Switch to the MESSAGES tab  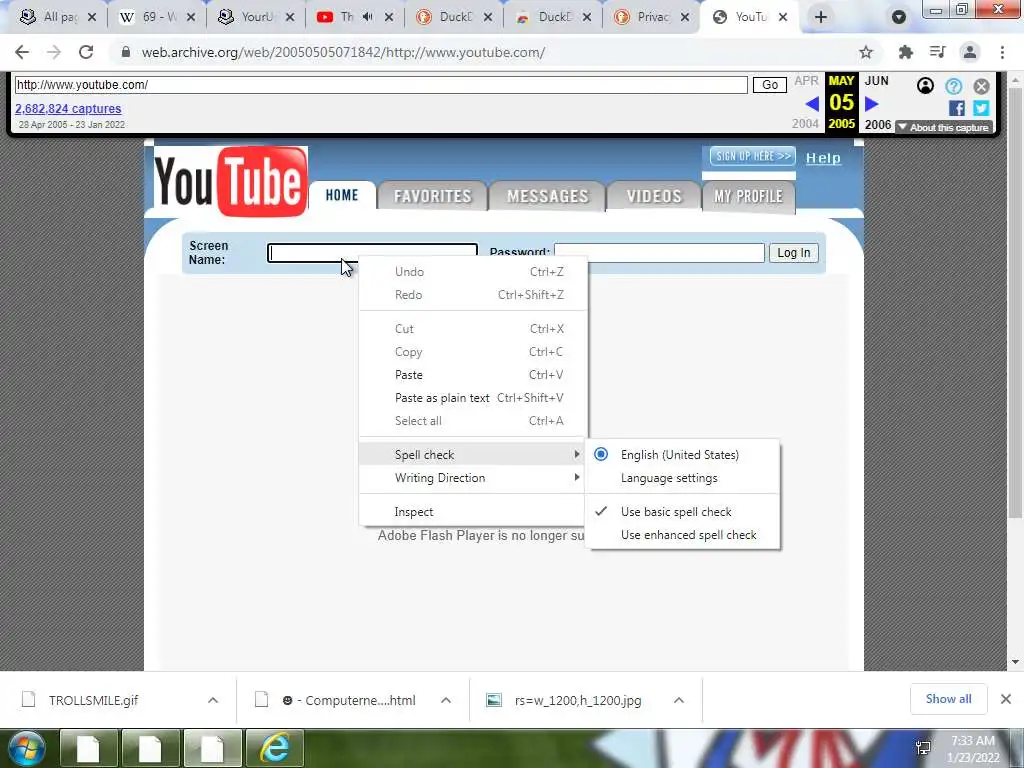point(547,196)
